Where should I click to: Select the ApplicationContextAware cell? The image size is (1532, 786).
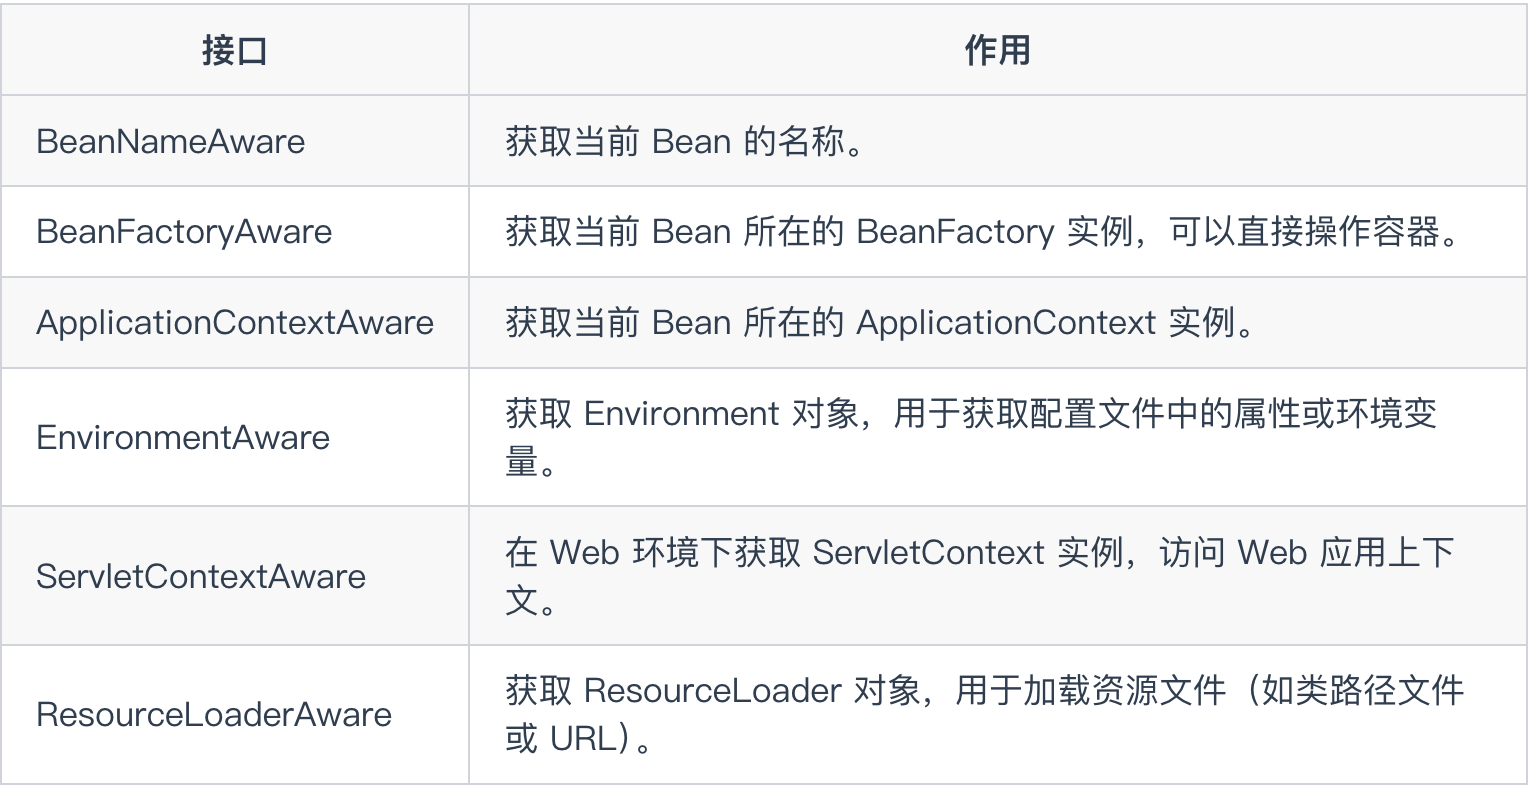pos(234,322)
